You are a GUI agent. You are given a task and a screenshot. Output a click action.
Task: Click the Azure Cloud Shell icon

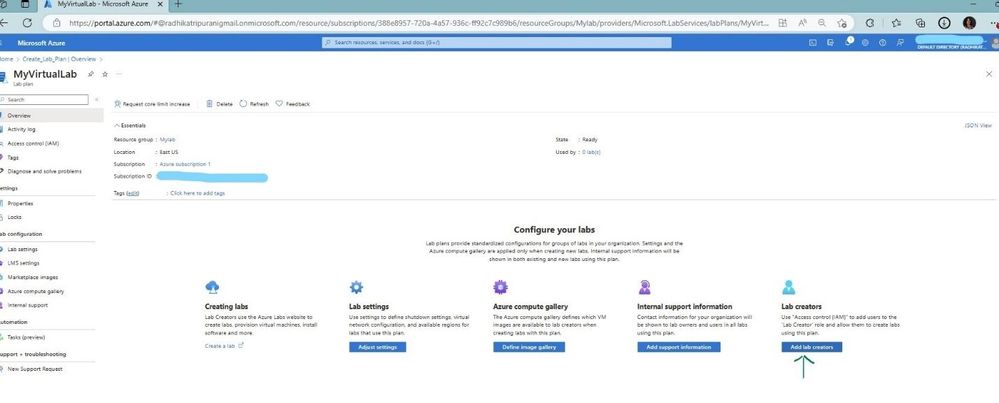[x=812, y=43]
